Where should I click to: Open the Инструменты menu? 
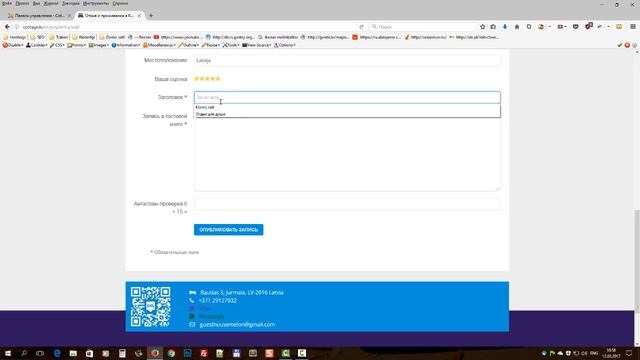pyautogui.click(x=96, y=3)
